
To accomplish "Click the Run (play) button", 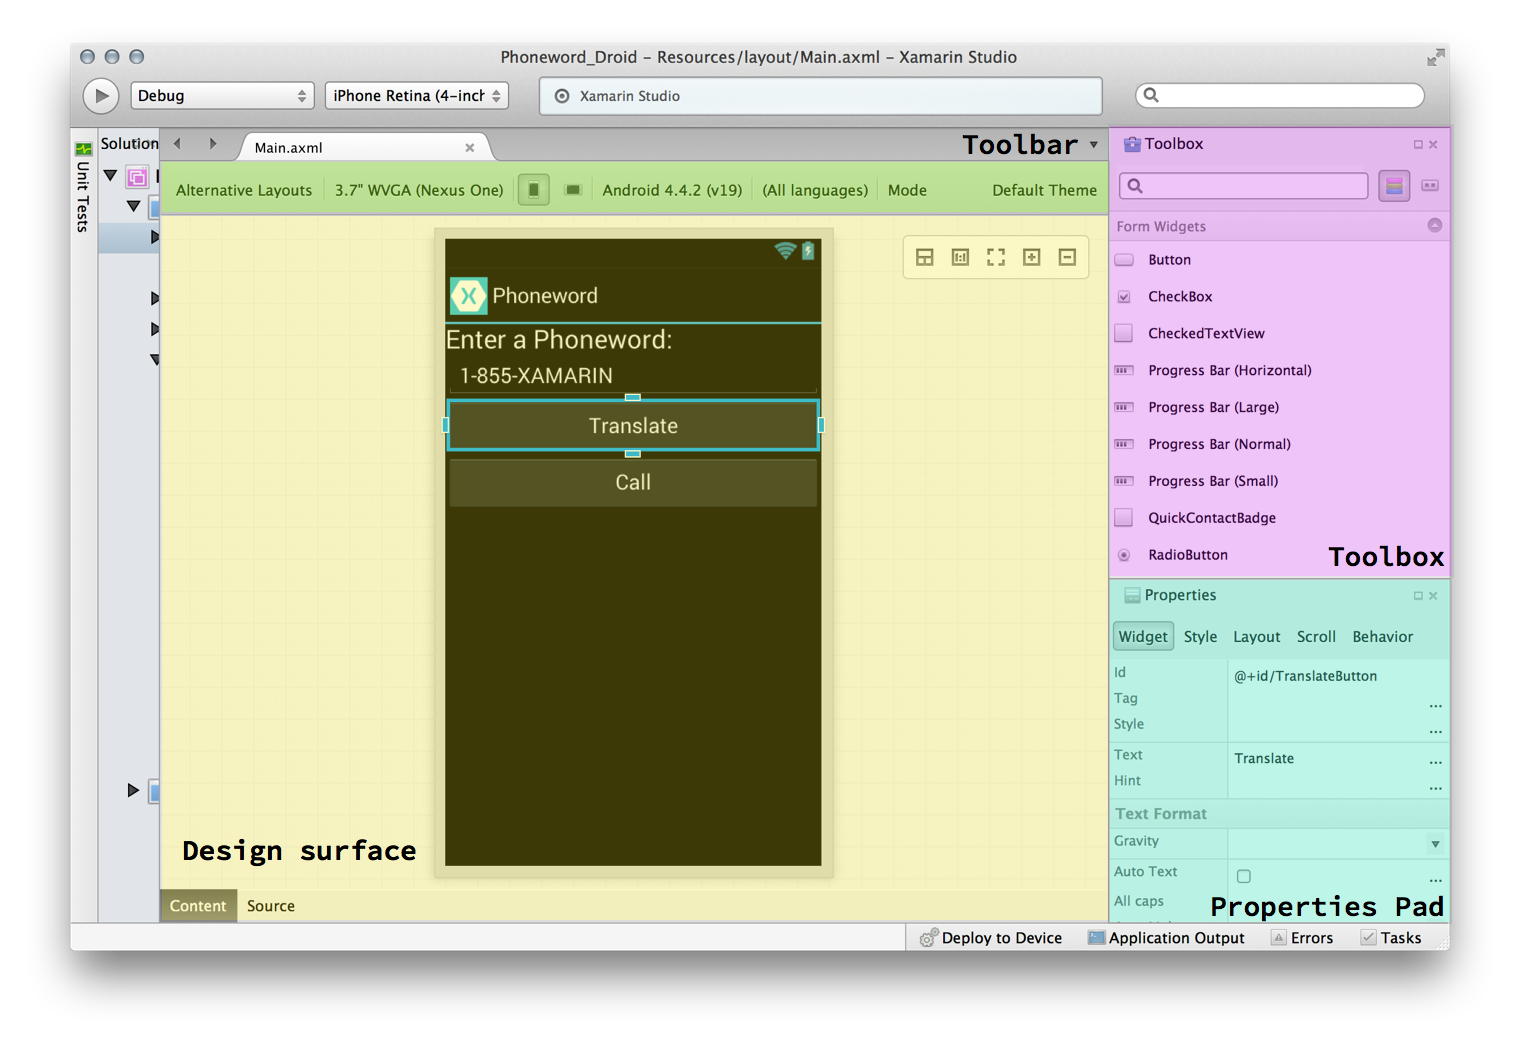I will click(100, 96).
